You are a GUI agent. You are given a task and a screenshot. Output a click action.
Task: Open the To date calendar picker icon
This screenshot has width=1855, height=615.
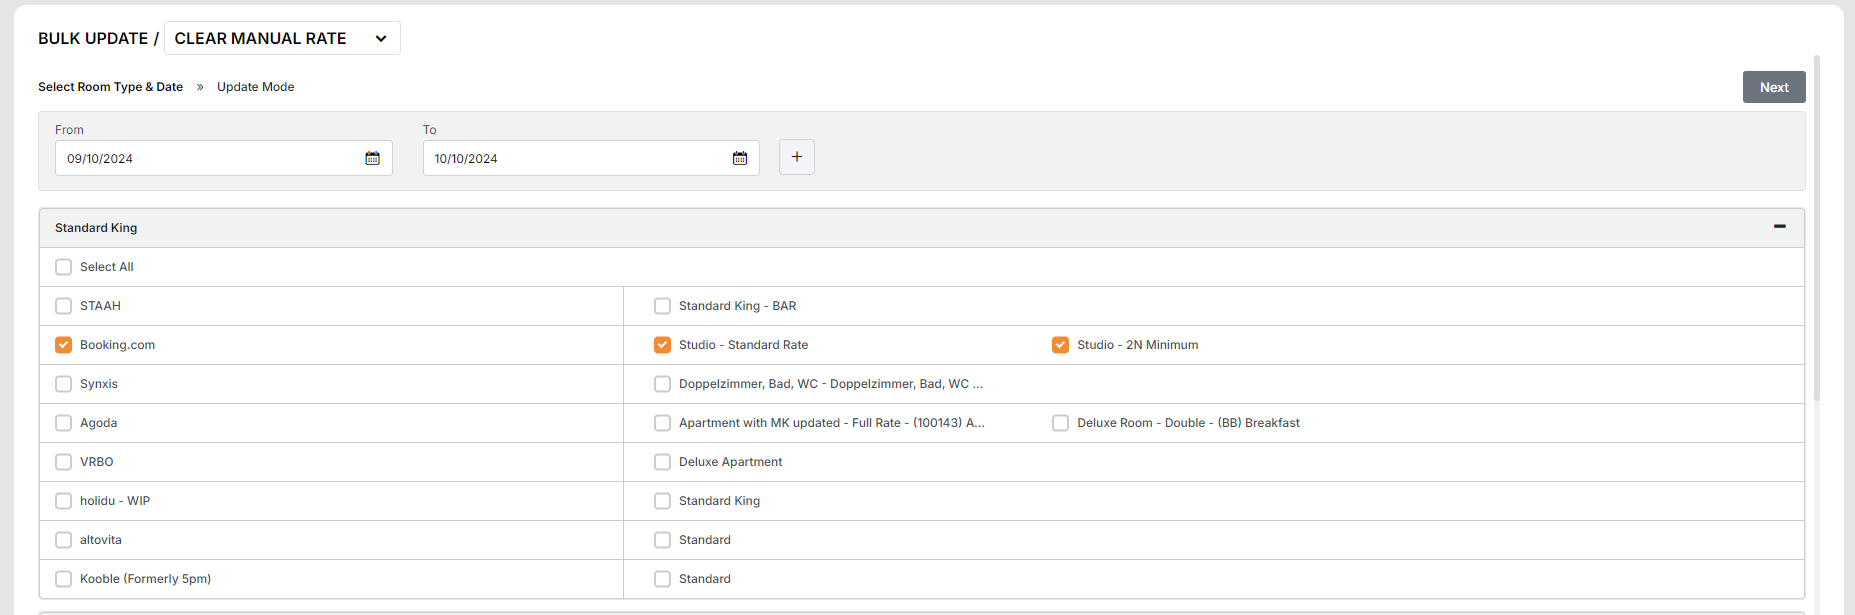(740, 158)
